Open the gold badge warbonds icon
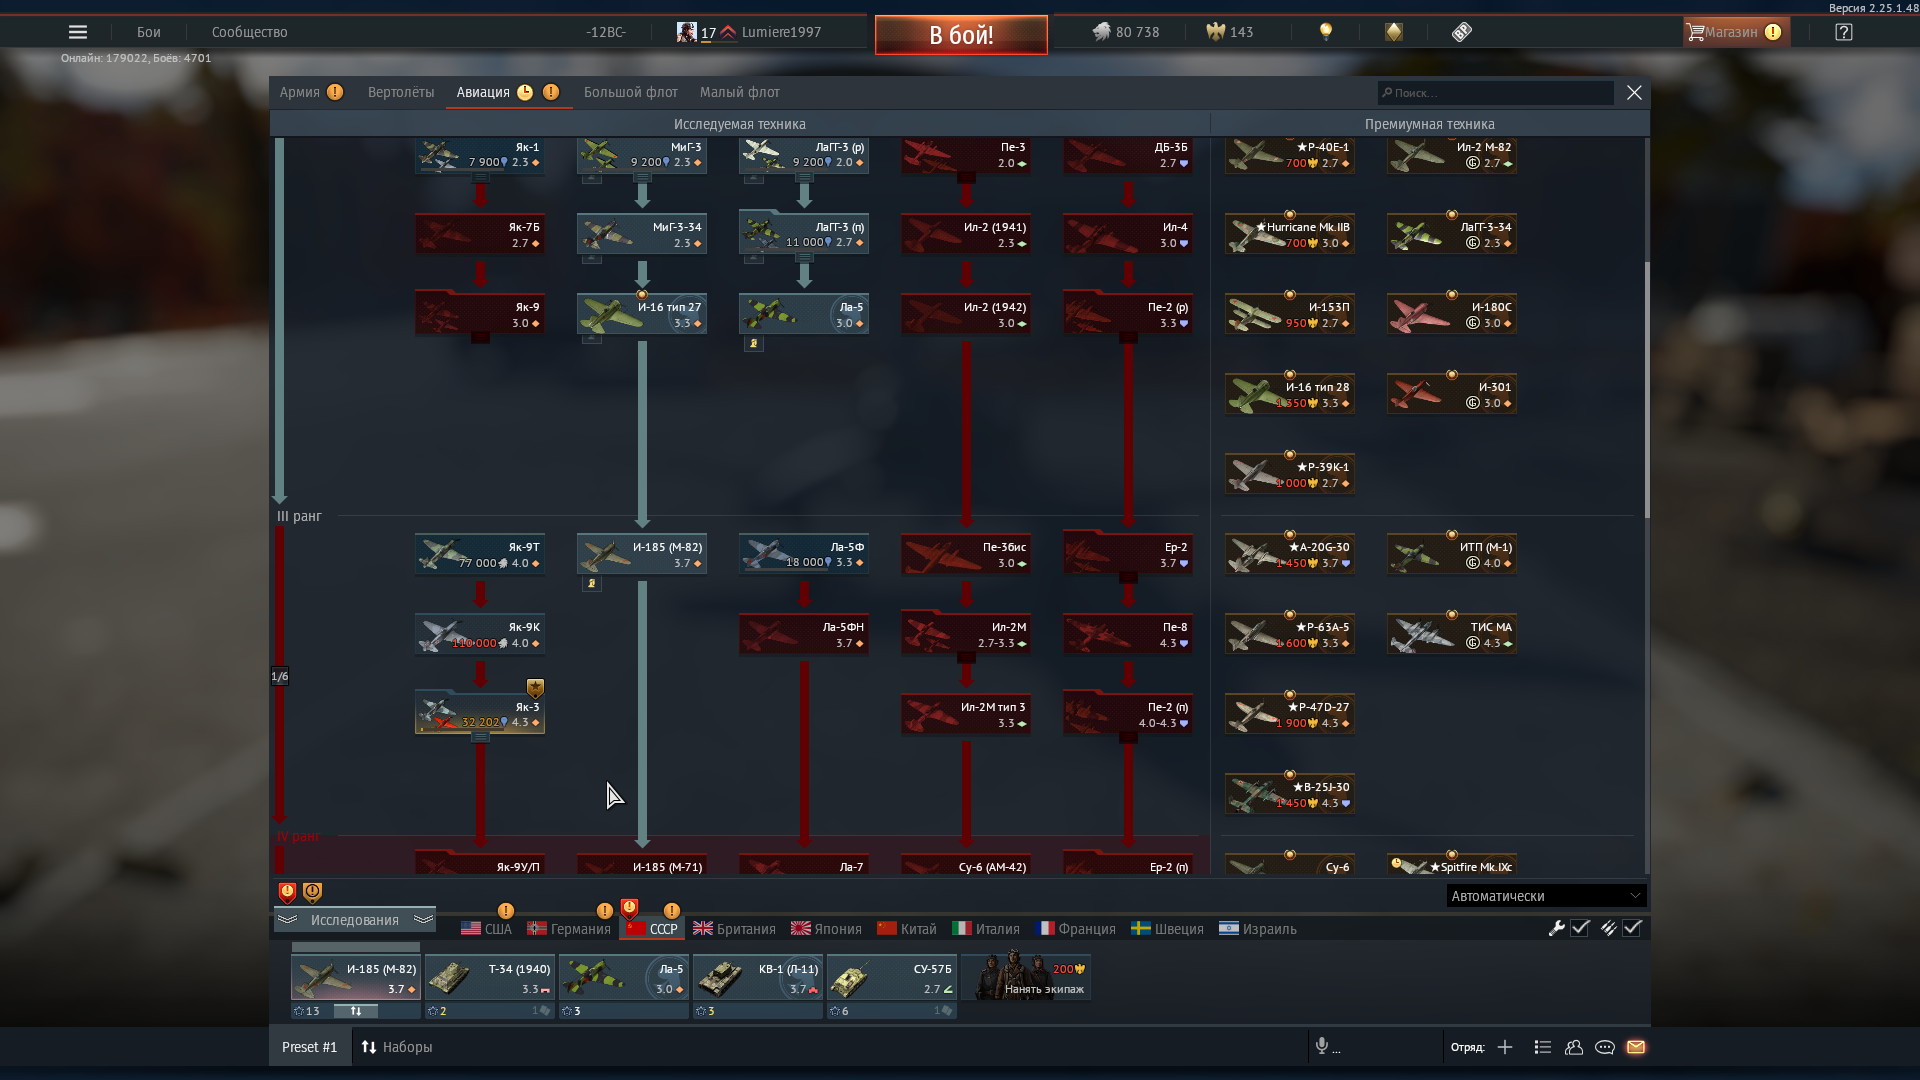Image resolution: width=1920 pixels, height=1080 pixels. coord(1394,32)
